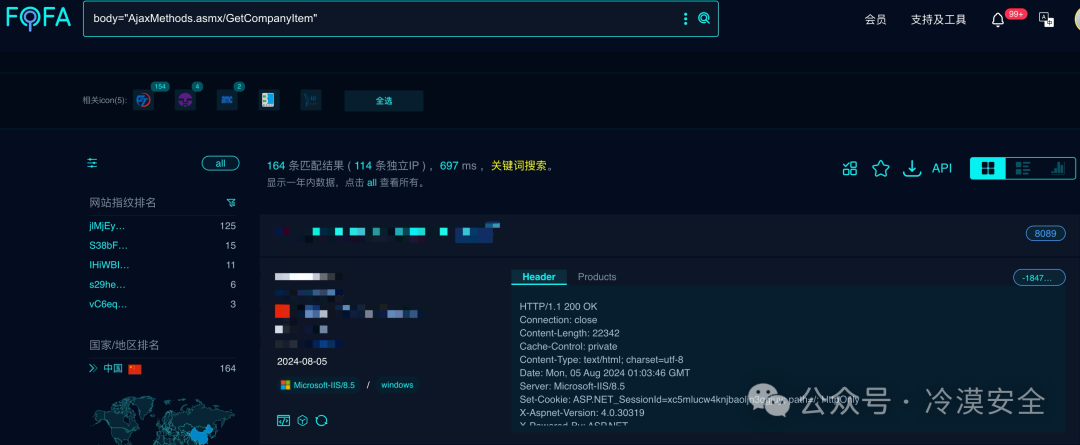Select the fifth related icon thumbnail
The image size is (1080, 445).
click(x=311, y=101)
